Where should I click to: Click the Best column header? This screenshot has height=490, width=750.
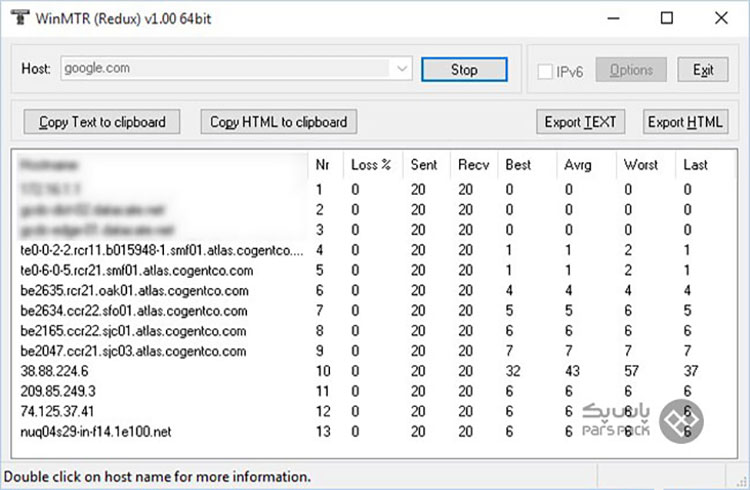pyautogui.click(x=528, y=165)
